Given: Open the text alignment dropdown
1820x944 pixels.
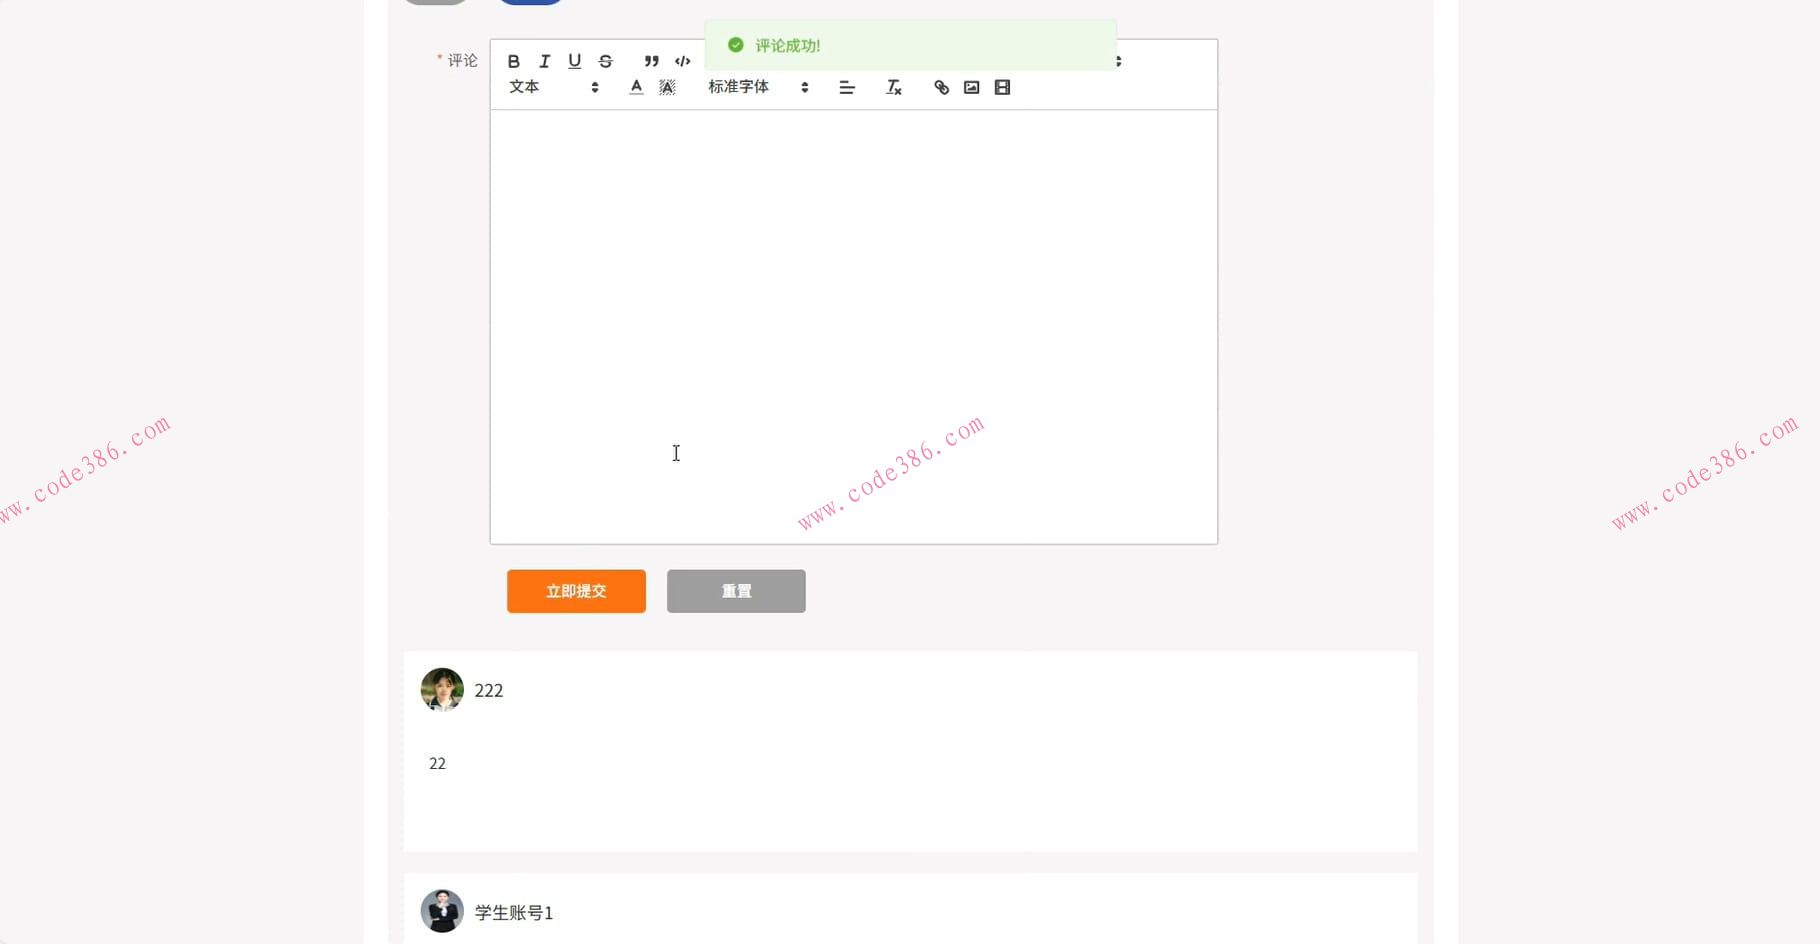Looking at the screenshot, I should click(x=847, y=88).
